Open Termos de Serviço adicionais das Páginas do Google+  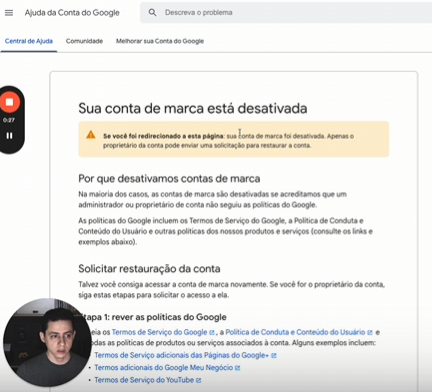(181, 355)
